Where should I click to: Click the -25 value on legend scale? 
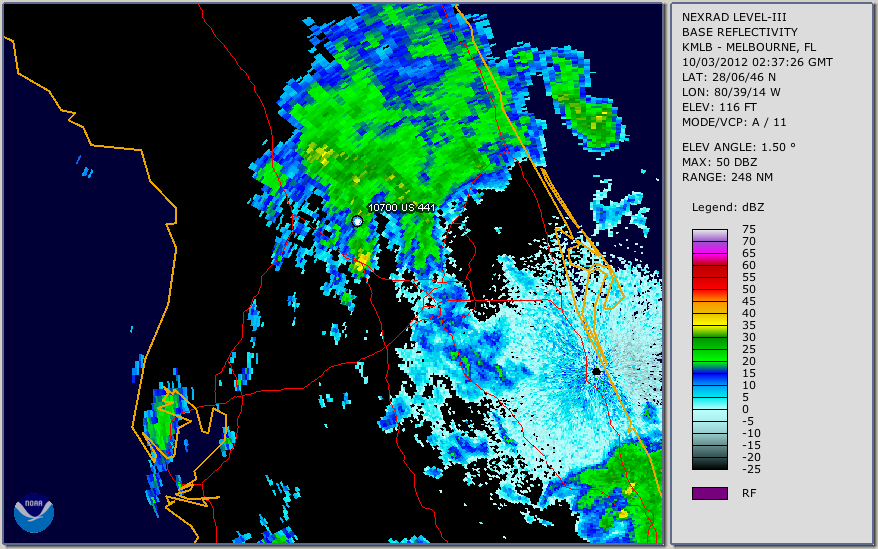(751, 469)
